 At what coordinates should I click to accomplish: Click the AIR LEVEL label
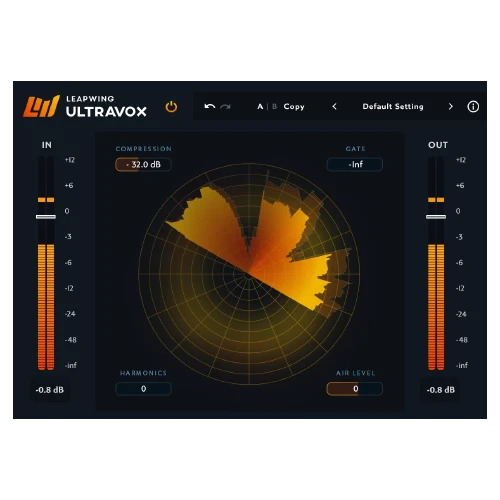coord(355,373)
